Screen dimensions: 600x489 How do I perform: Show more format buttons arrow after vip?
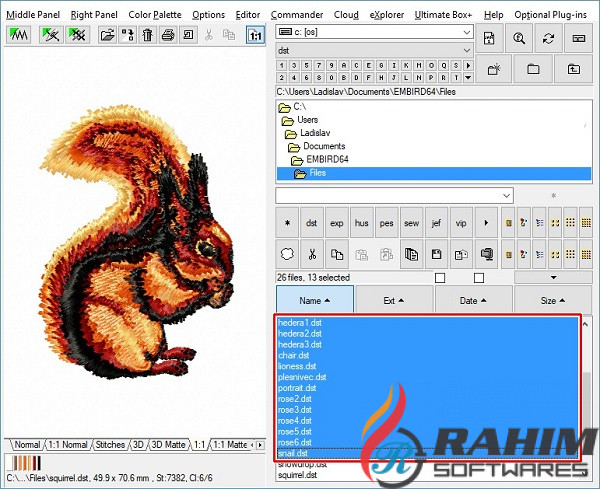point(486,223)
